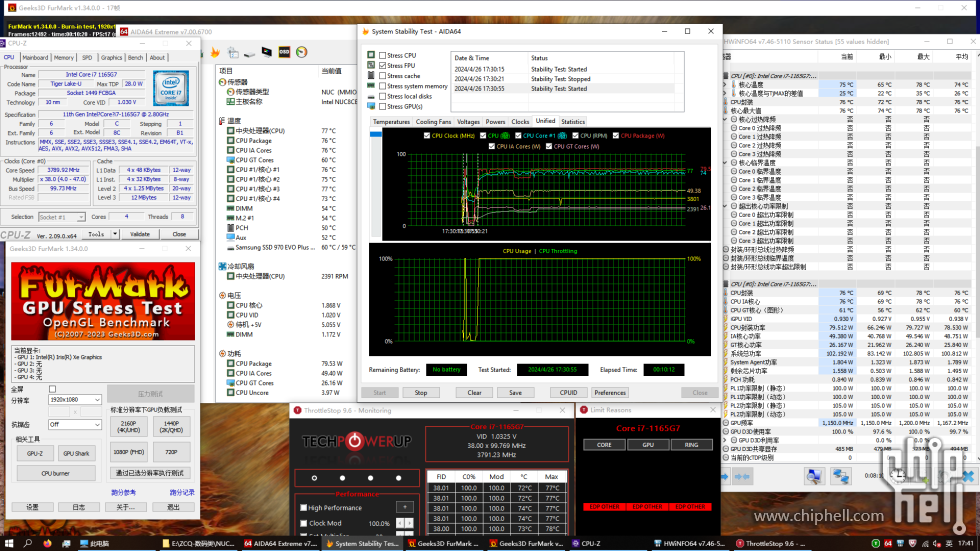The height and width of the screenshot is (551, 980).
Task: Click the HWiNFO monitor search icon
Action: (814, 477)
